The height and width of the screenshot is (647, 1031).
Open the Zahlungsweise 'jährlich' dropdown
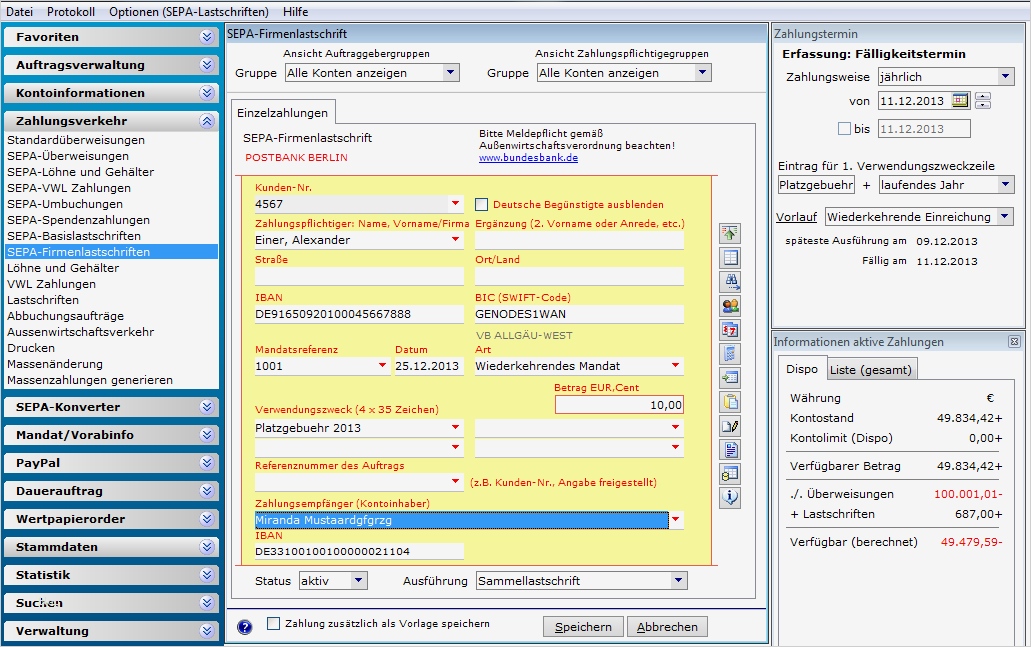(1005, 76)
